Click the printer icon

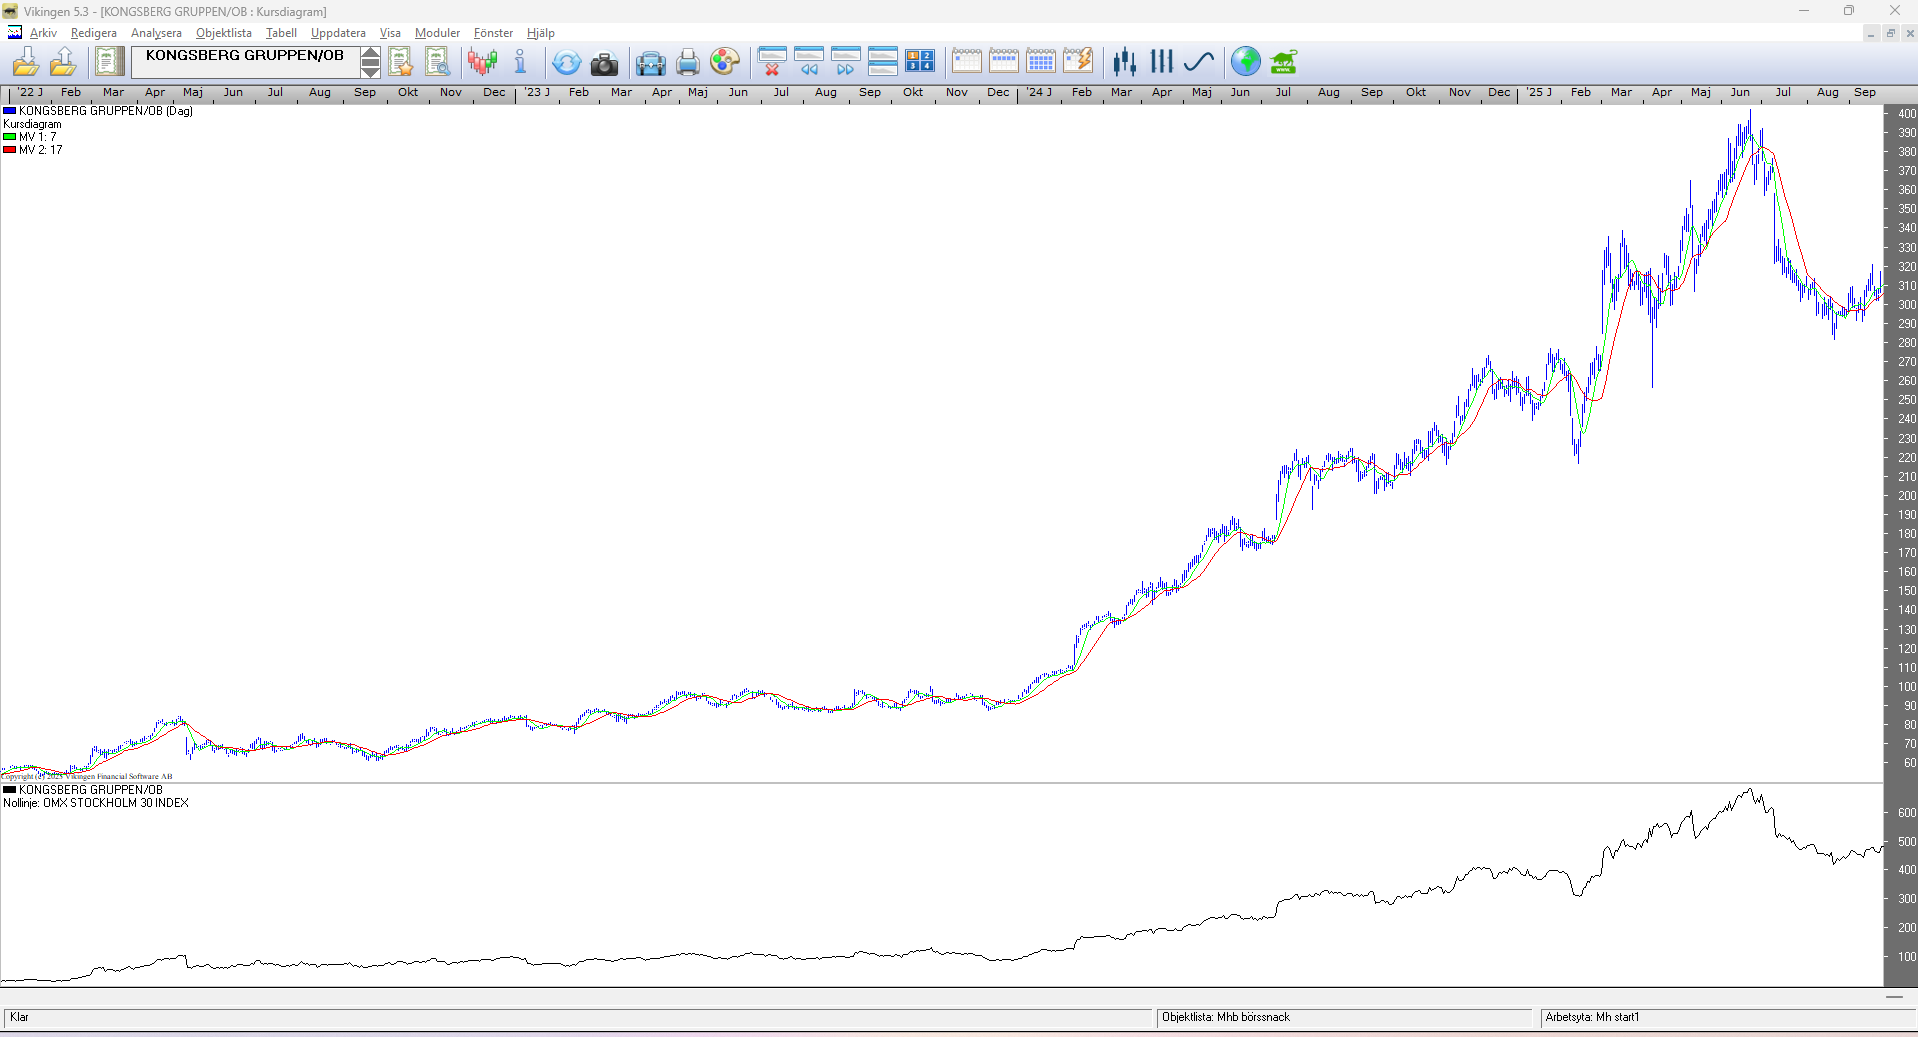(687, 63)
